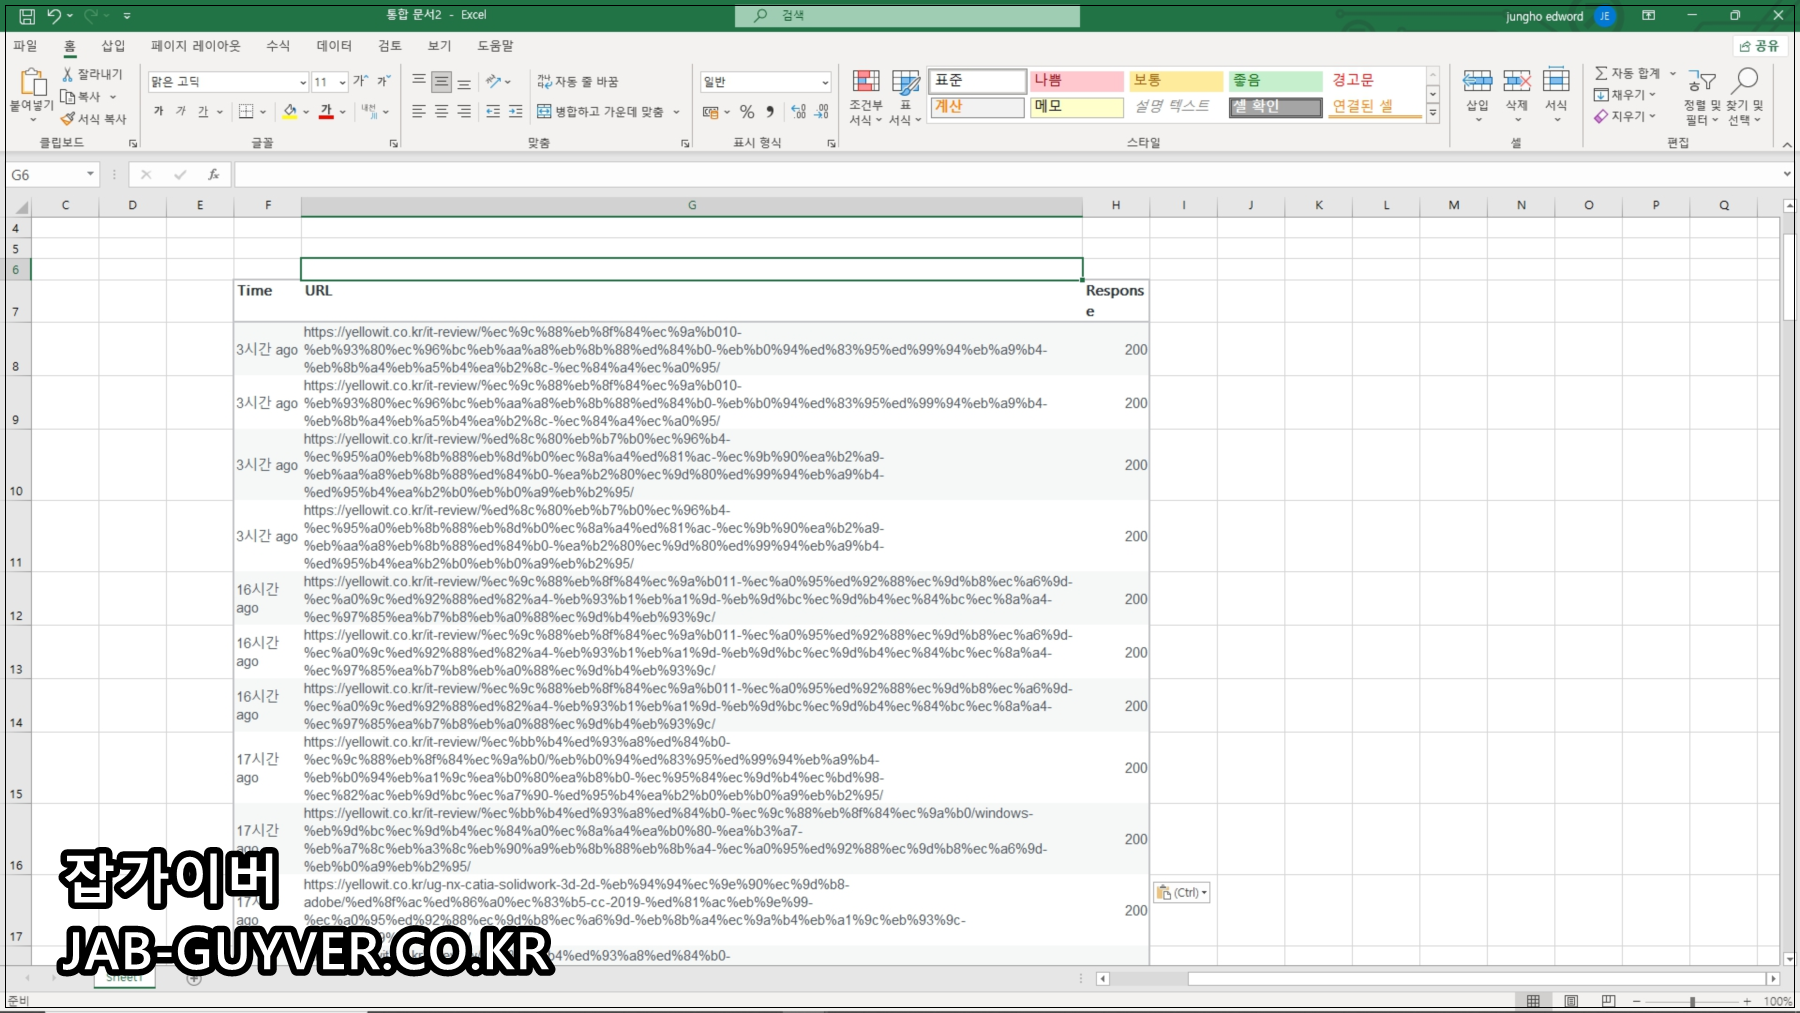Image resolution: width=1800 pixels, height=1013 pixels.
Task: Click Wrap Text (자동 줄 바꿈)
Action: coord(578,81)
